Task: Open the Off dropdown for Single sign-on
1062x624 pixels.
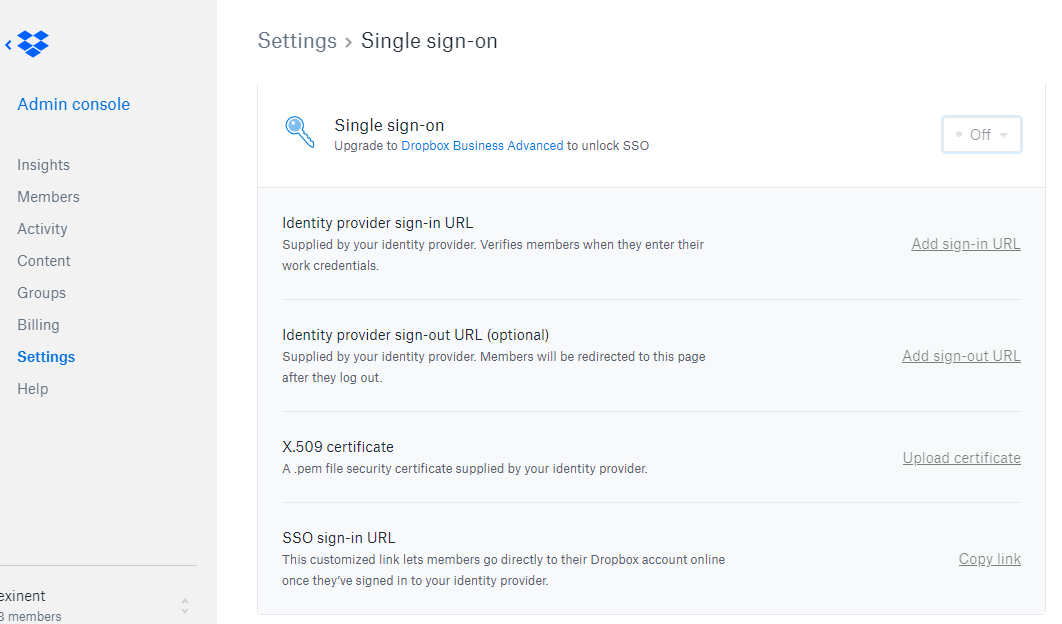Action: point(981,135)
